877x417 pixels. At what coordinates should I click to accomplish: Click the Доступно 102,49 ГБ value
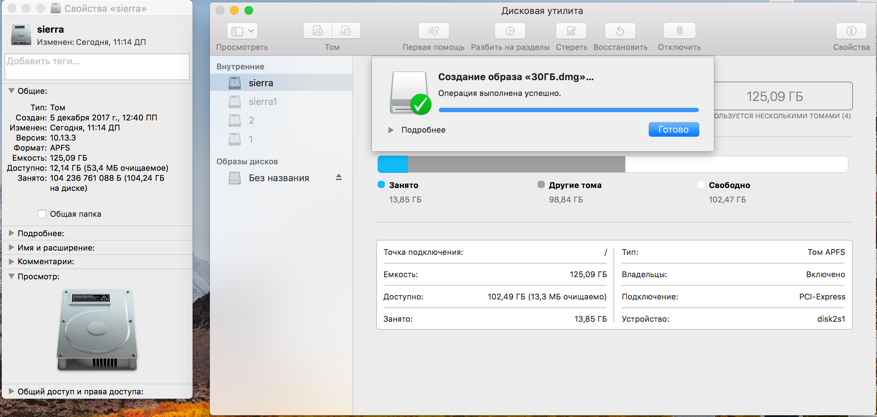(547, 297)
